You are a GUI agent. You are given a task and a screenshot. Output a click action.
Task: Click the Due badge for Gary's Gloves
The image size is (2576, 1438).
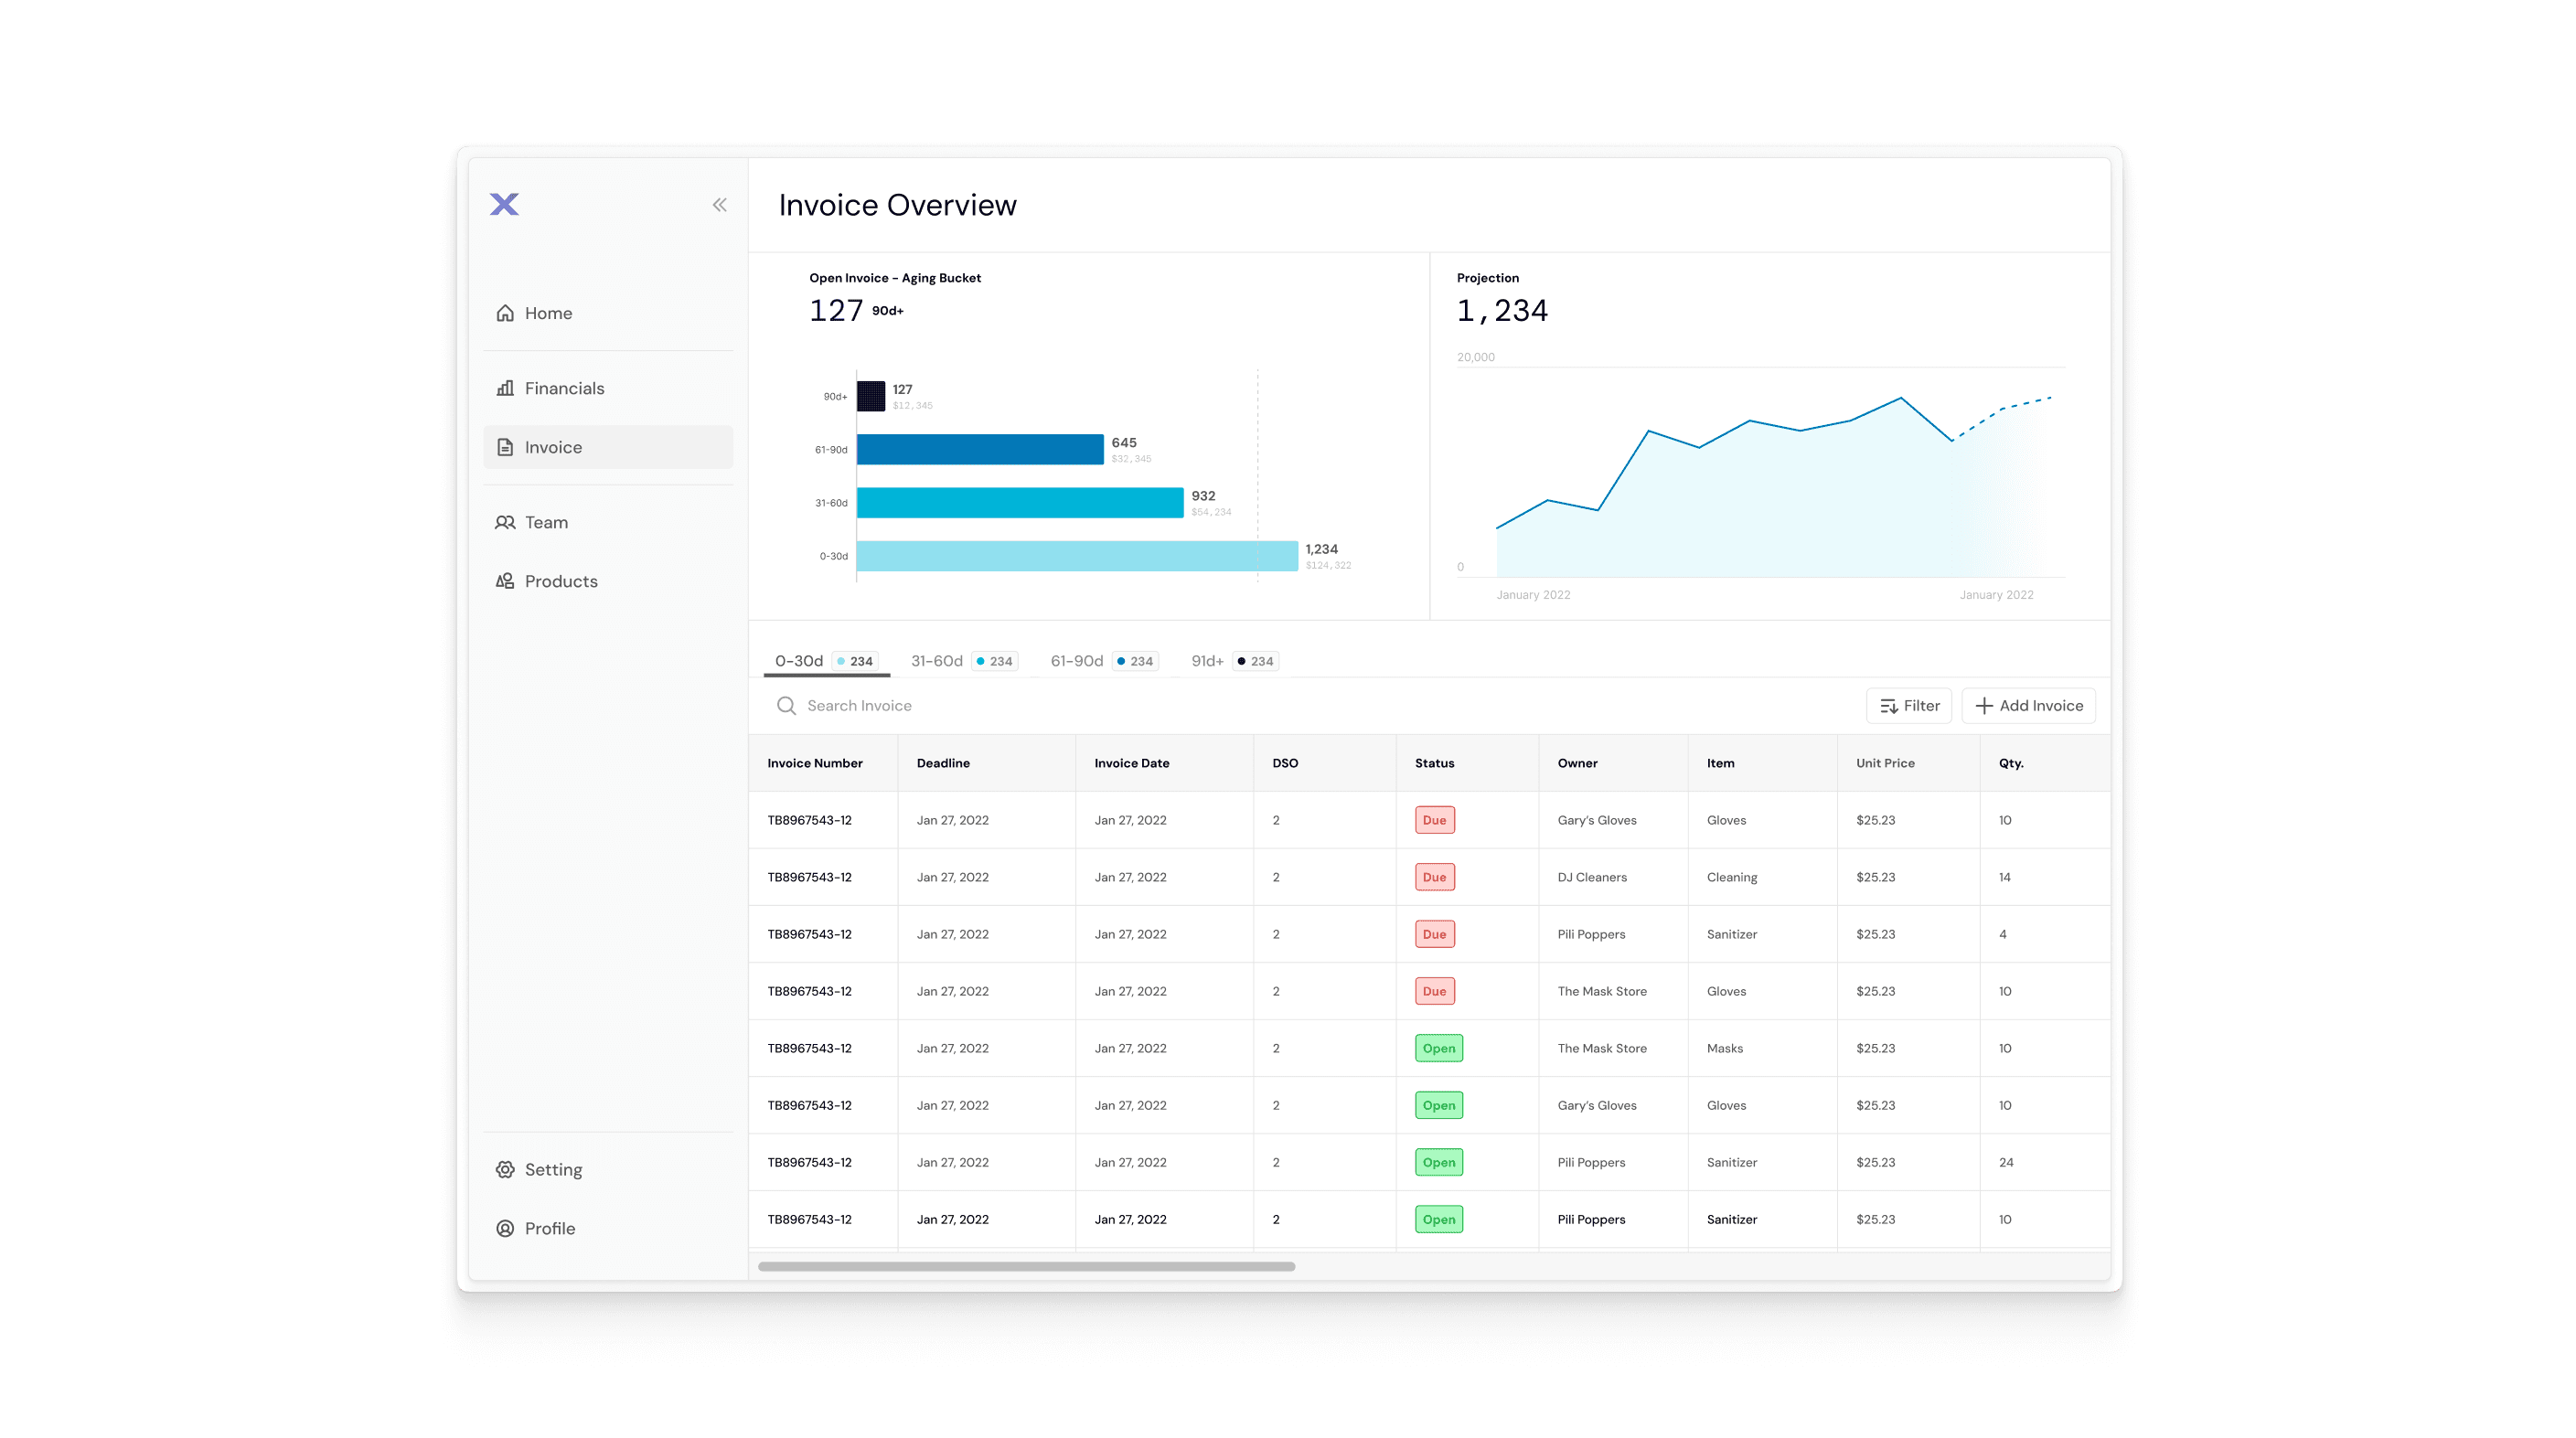[x=1434, y=820]
